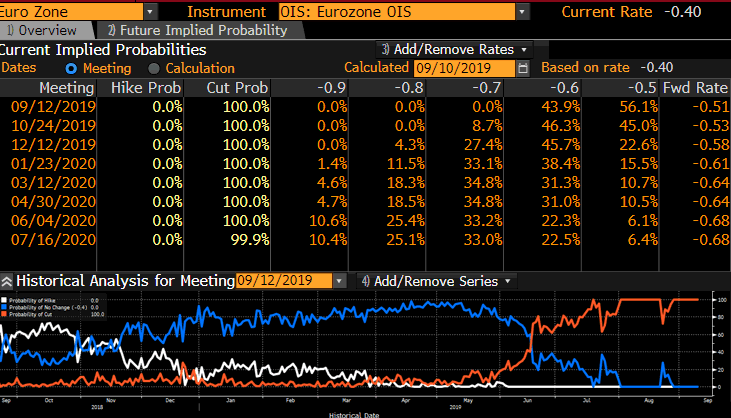Click the -0.58 forward rate value

tap(710, 145)
